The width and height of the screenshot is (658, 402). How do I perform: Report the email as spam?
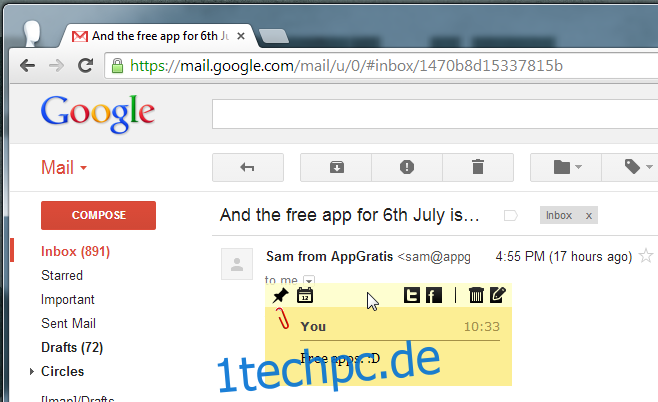pos(407,167)
